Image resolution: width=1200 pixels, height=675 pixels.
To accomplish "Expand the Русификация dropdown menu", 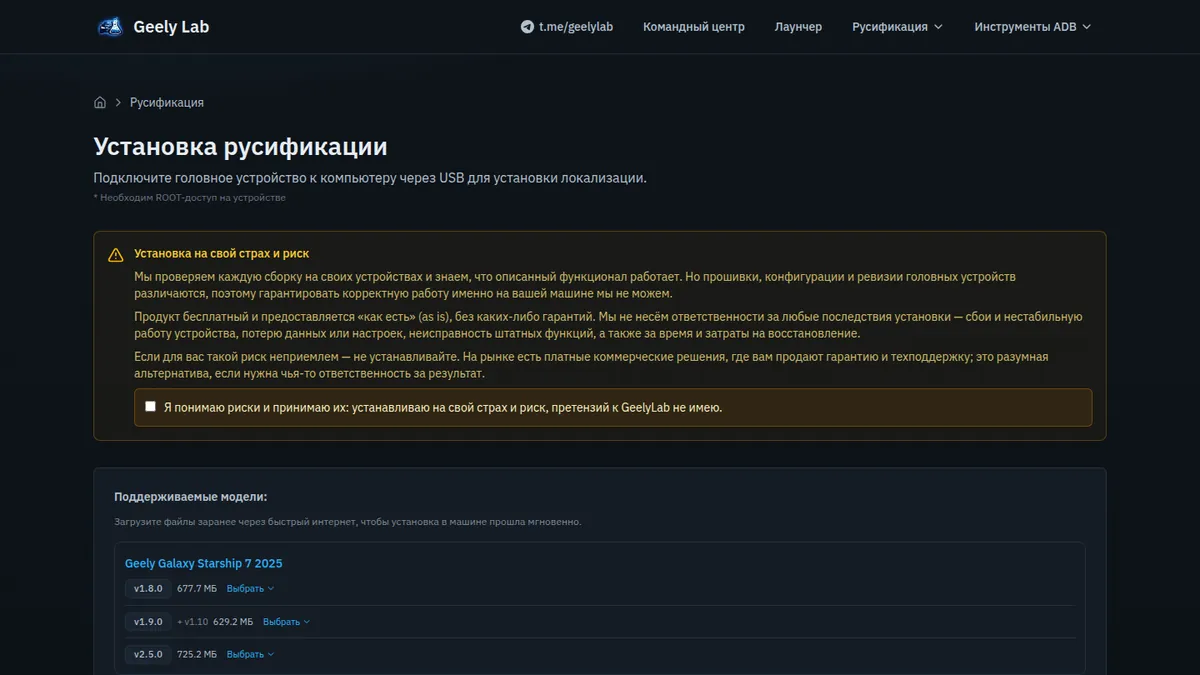I will pyautogui.click(x=897, y=27).
